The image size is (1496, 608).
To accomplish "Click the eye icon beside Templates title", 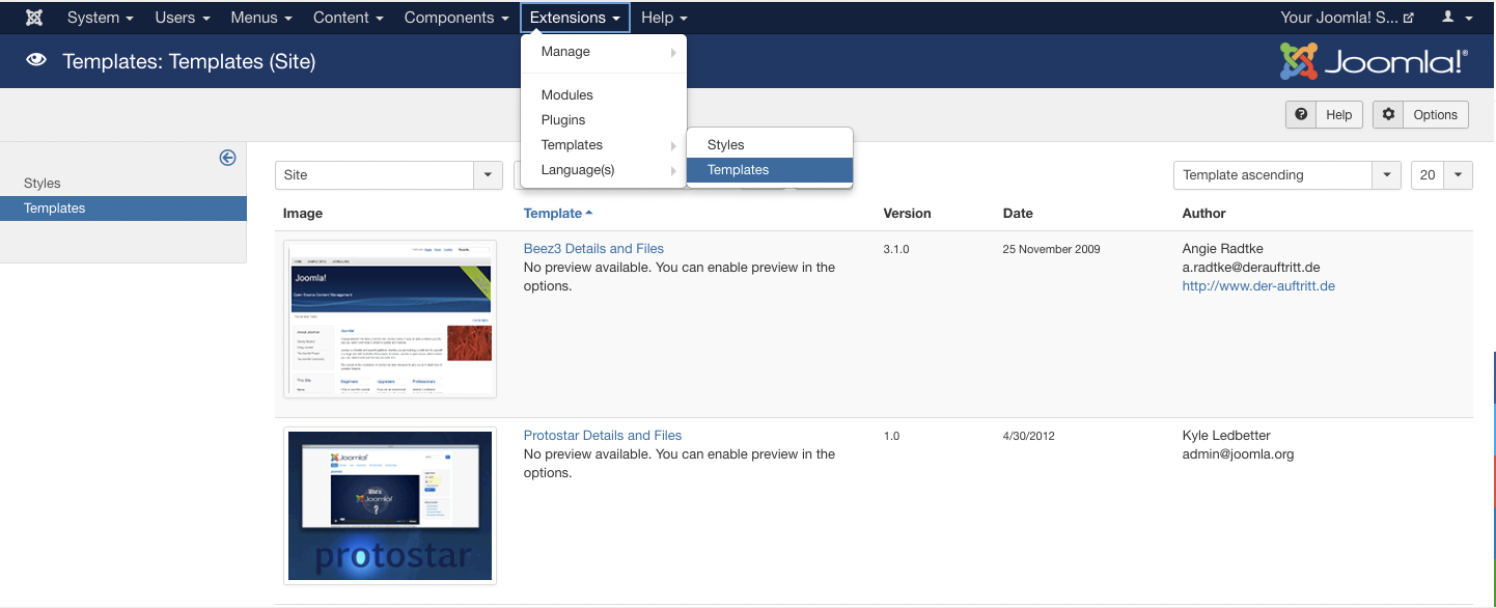I will coord(37,61).
